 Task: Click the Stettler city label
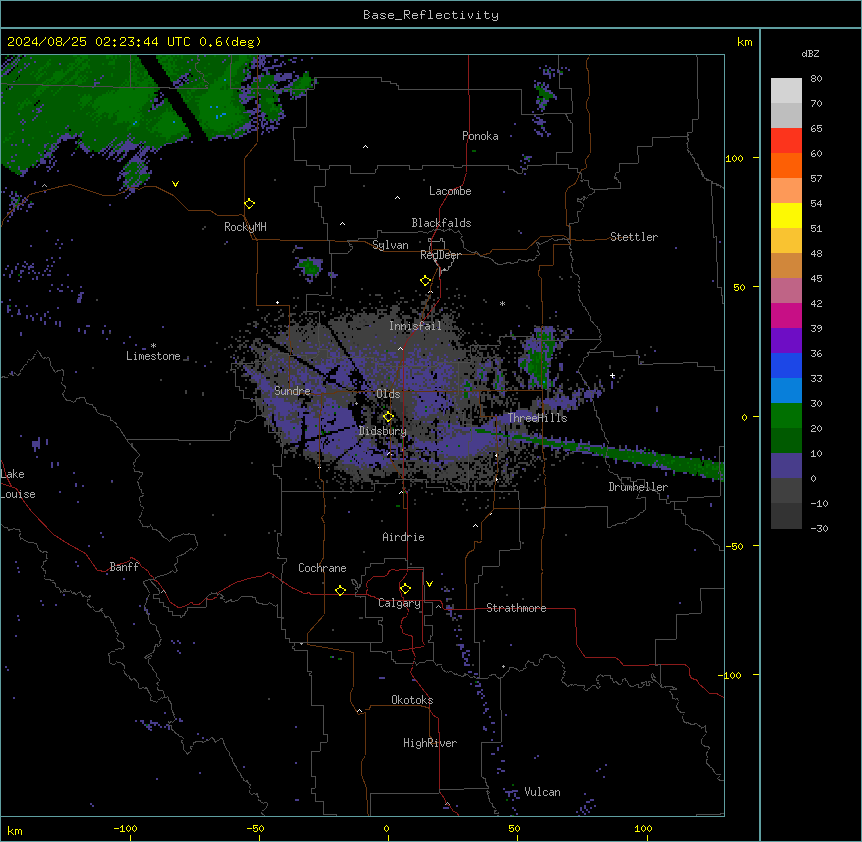pyautogui.click(x=634, y=237)
